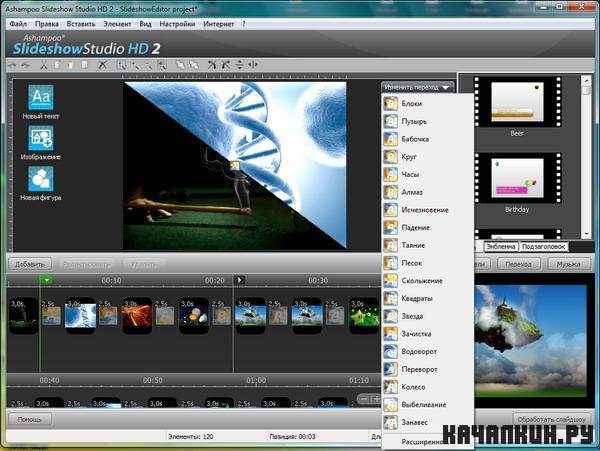Click the Cut scissors toolbar icon
This screenshot has height=451, width=600.
pos(44,65)
